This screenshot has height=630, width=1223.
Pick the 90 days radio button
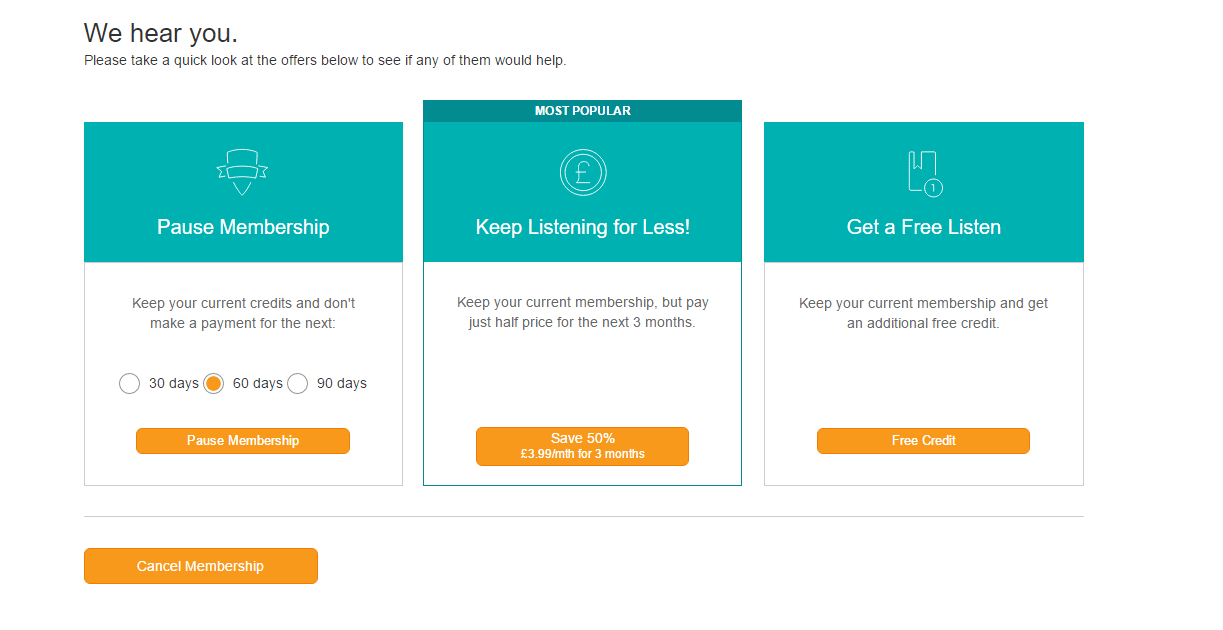[x=297, y=383]
